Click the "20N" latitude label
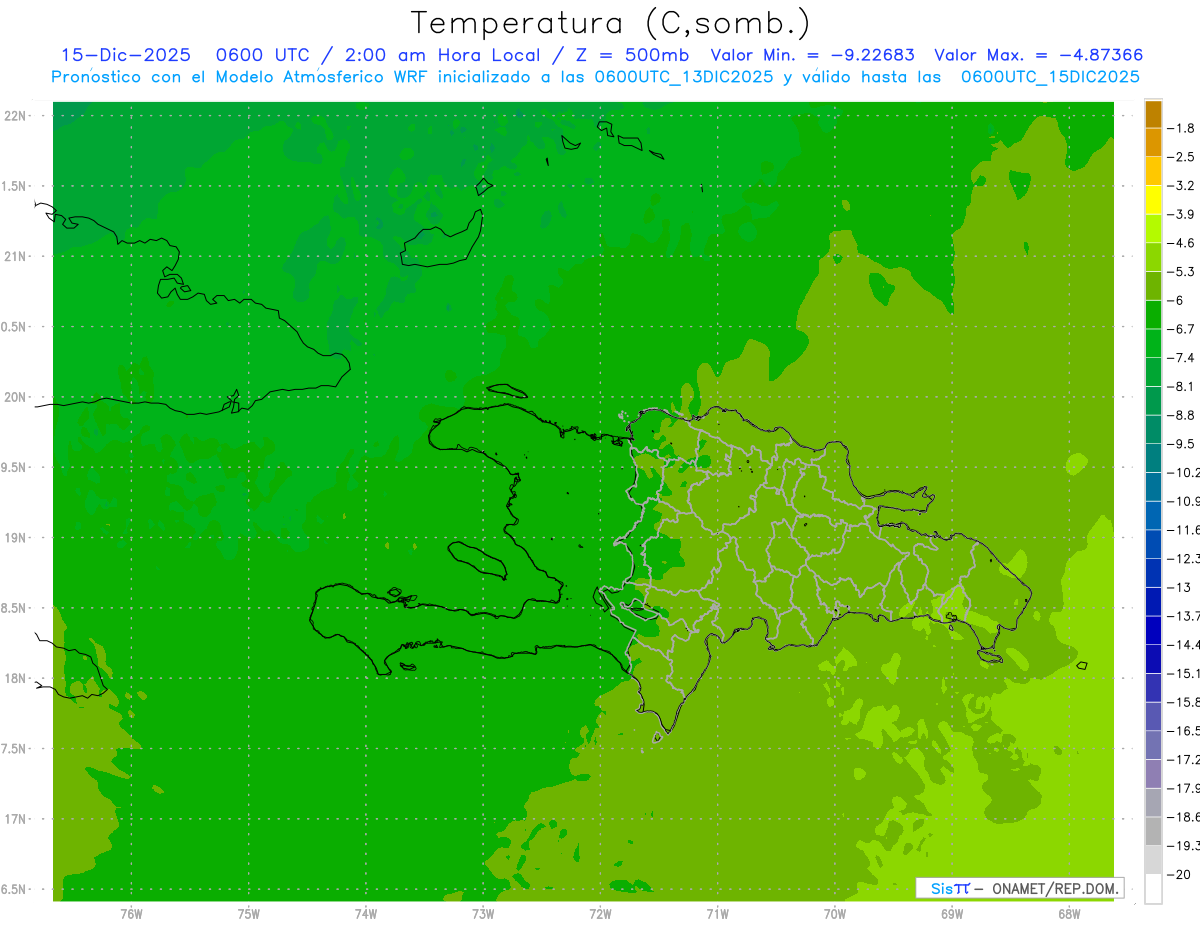1200x927 pixels. click(16, 397)
